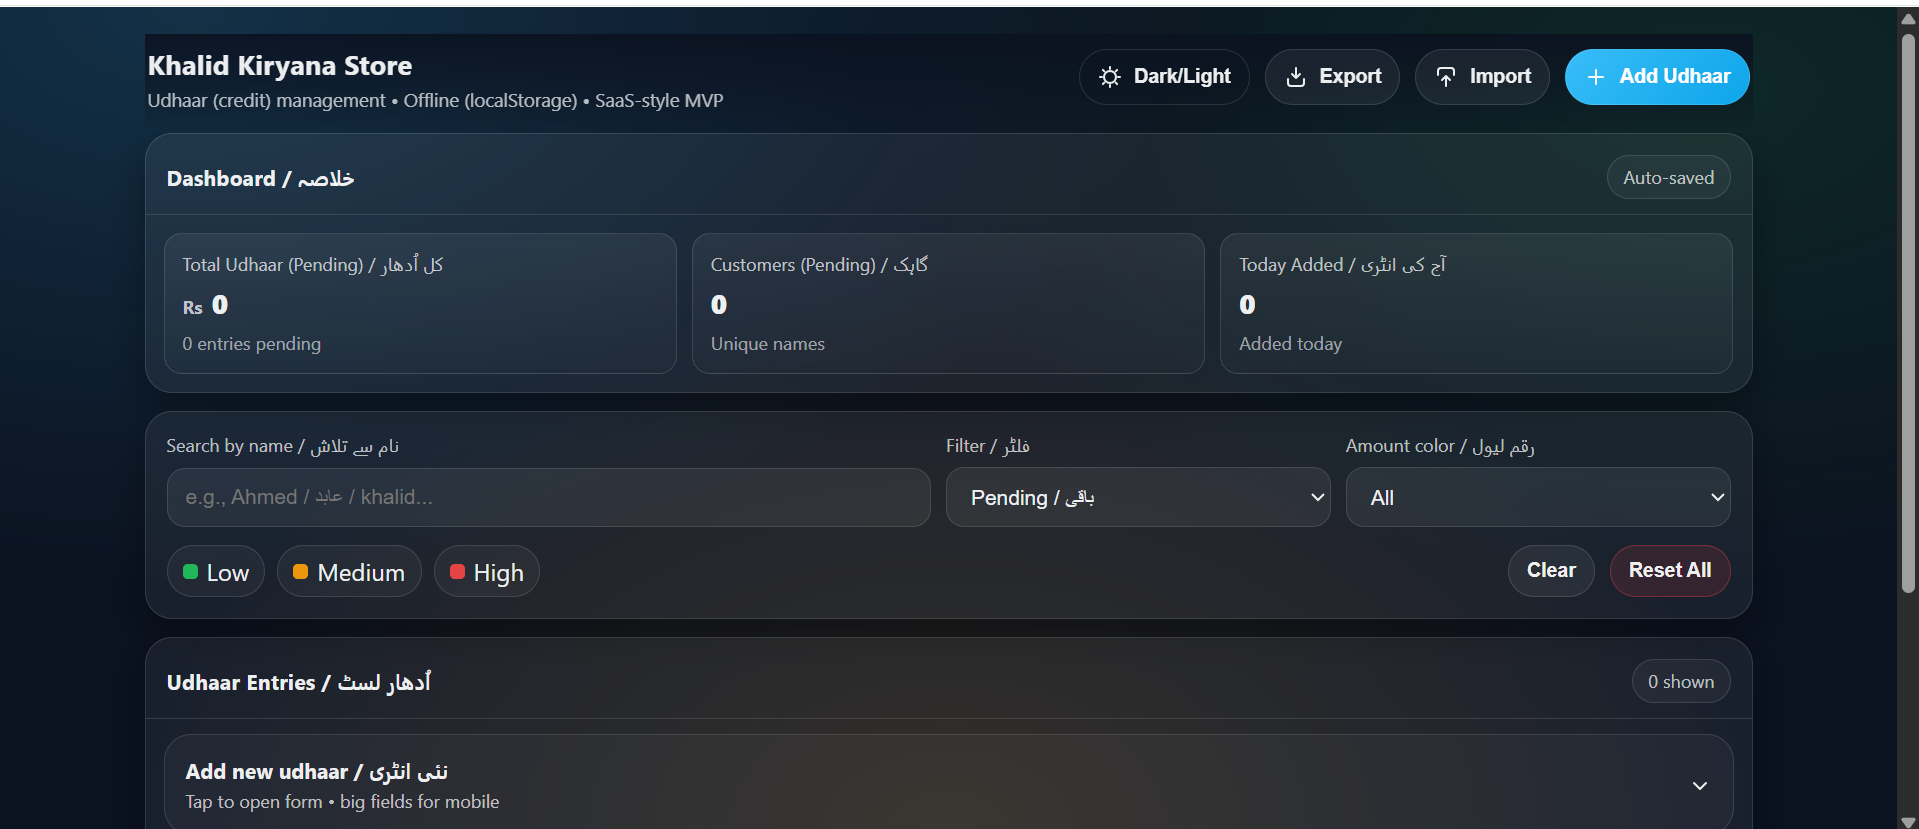Screen dimensions: 1919x829
Task: Select the Low amount chip label
Action: pyautogui.click(x=228, y=573)
